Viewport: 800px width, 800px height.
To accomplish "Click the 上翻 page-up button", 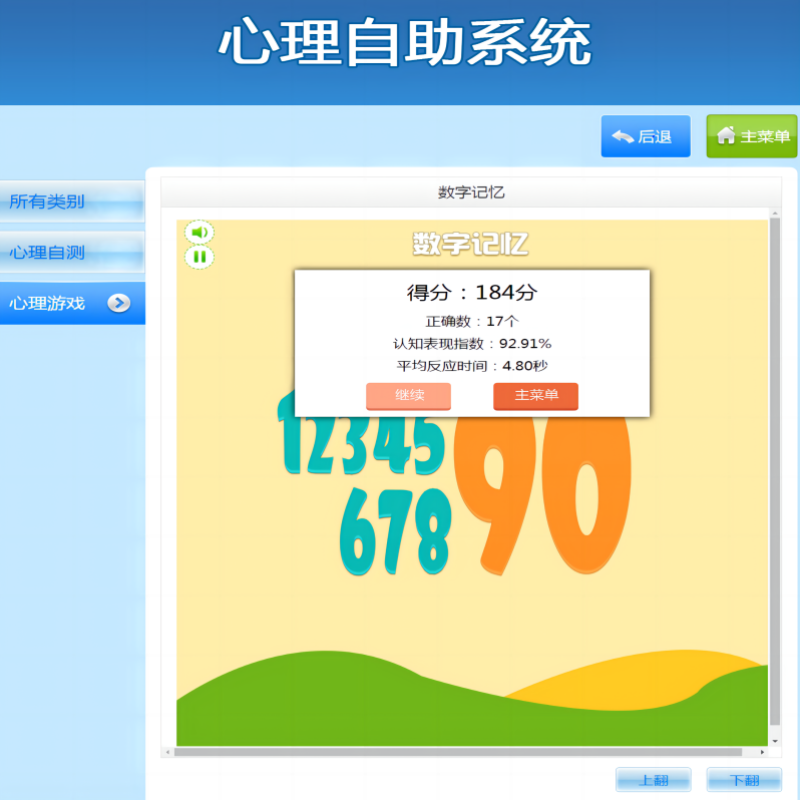I will pyautogui.click(x=654, y=780).
